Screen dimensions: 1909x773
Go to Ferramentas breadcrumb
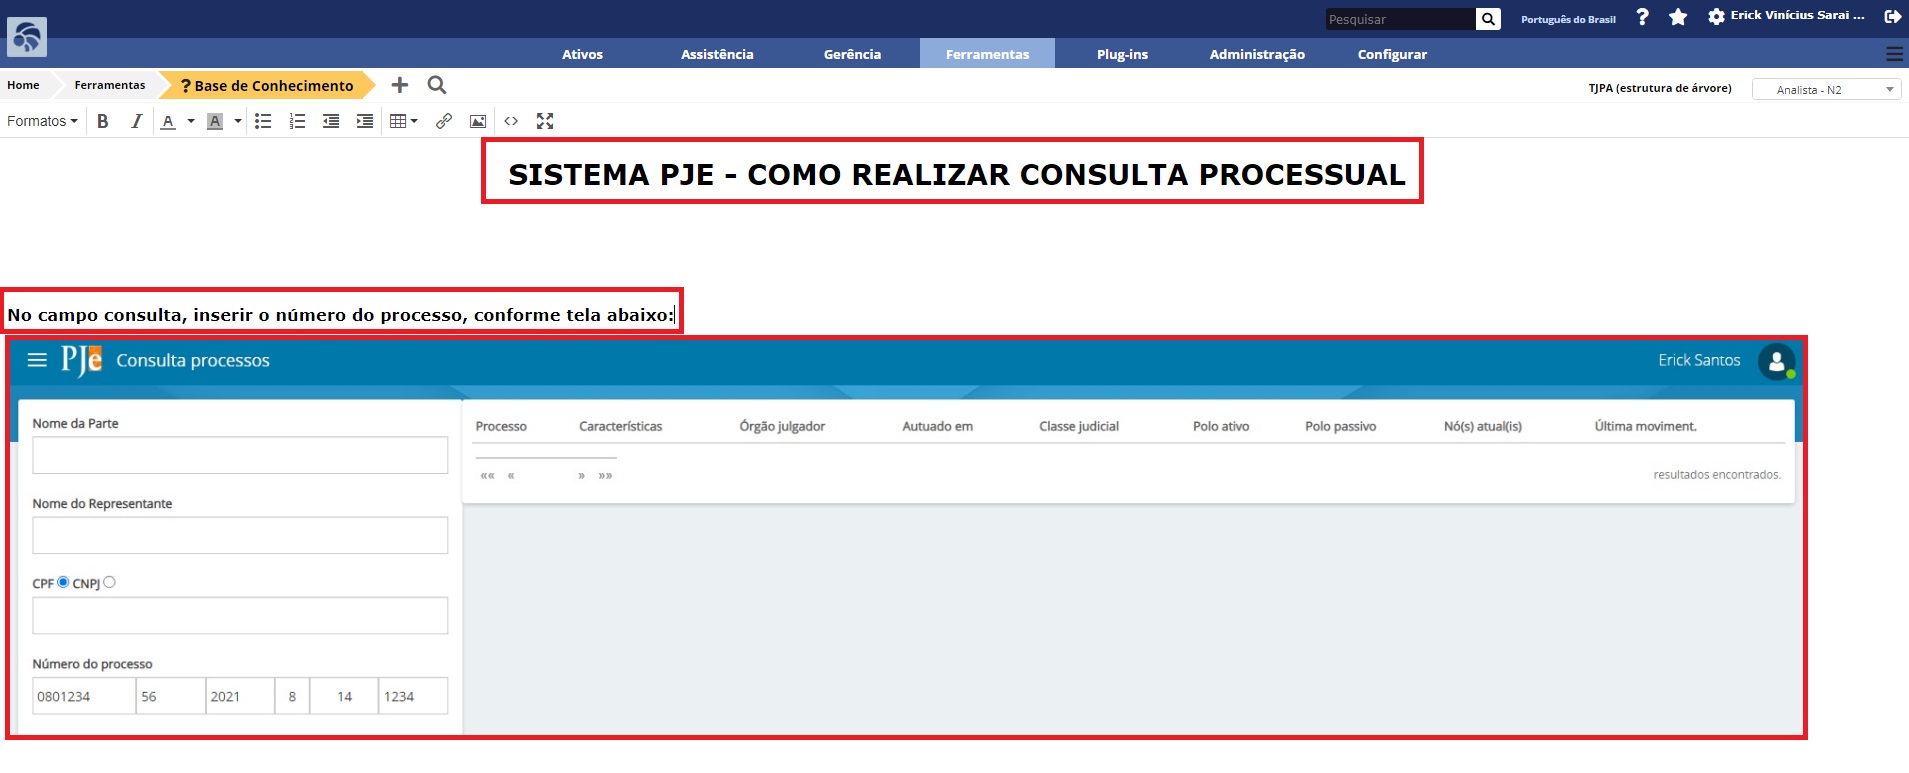[110, 85]
